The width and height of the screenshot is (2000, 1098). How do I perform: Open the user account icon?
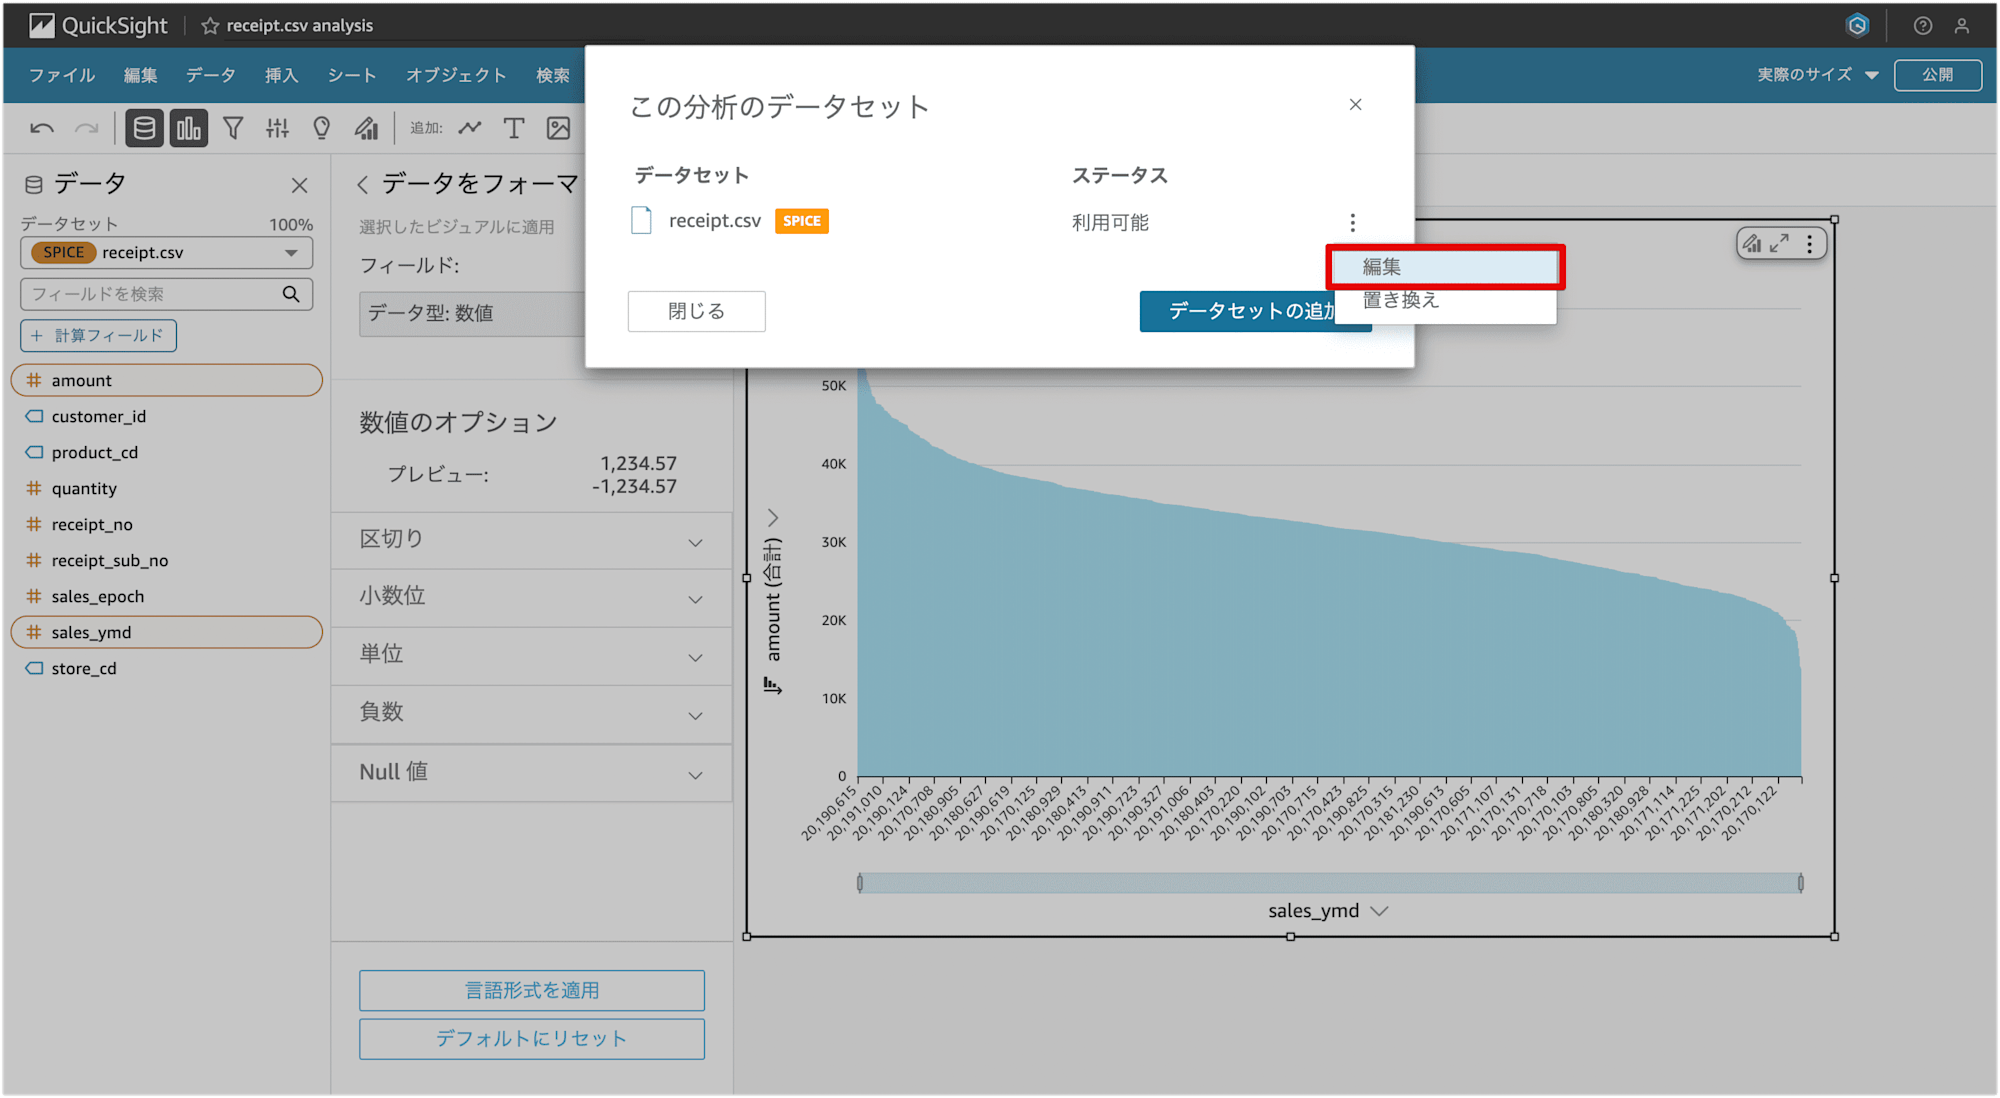(1962, 26)
